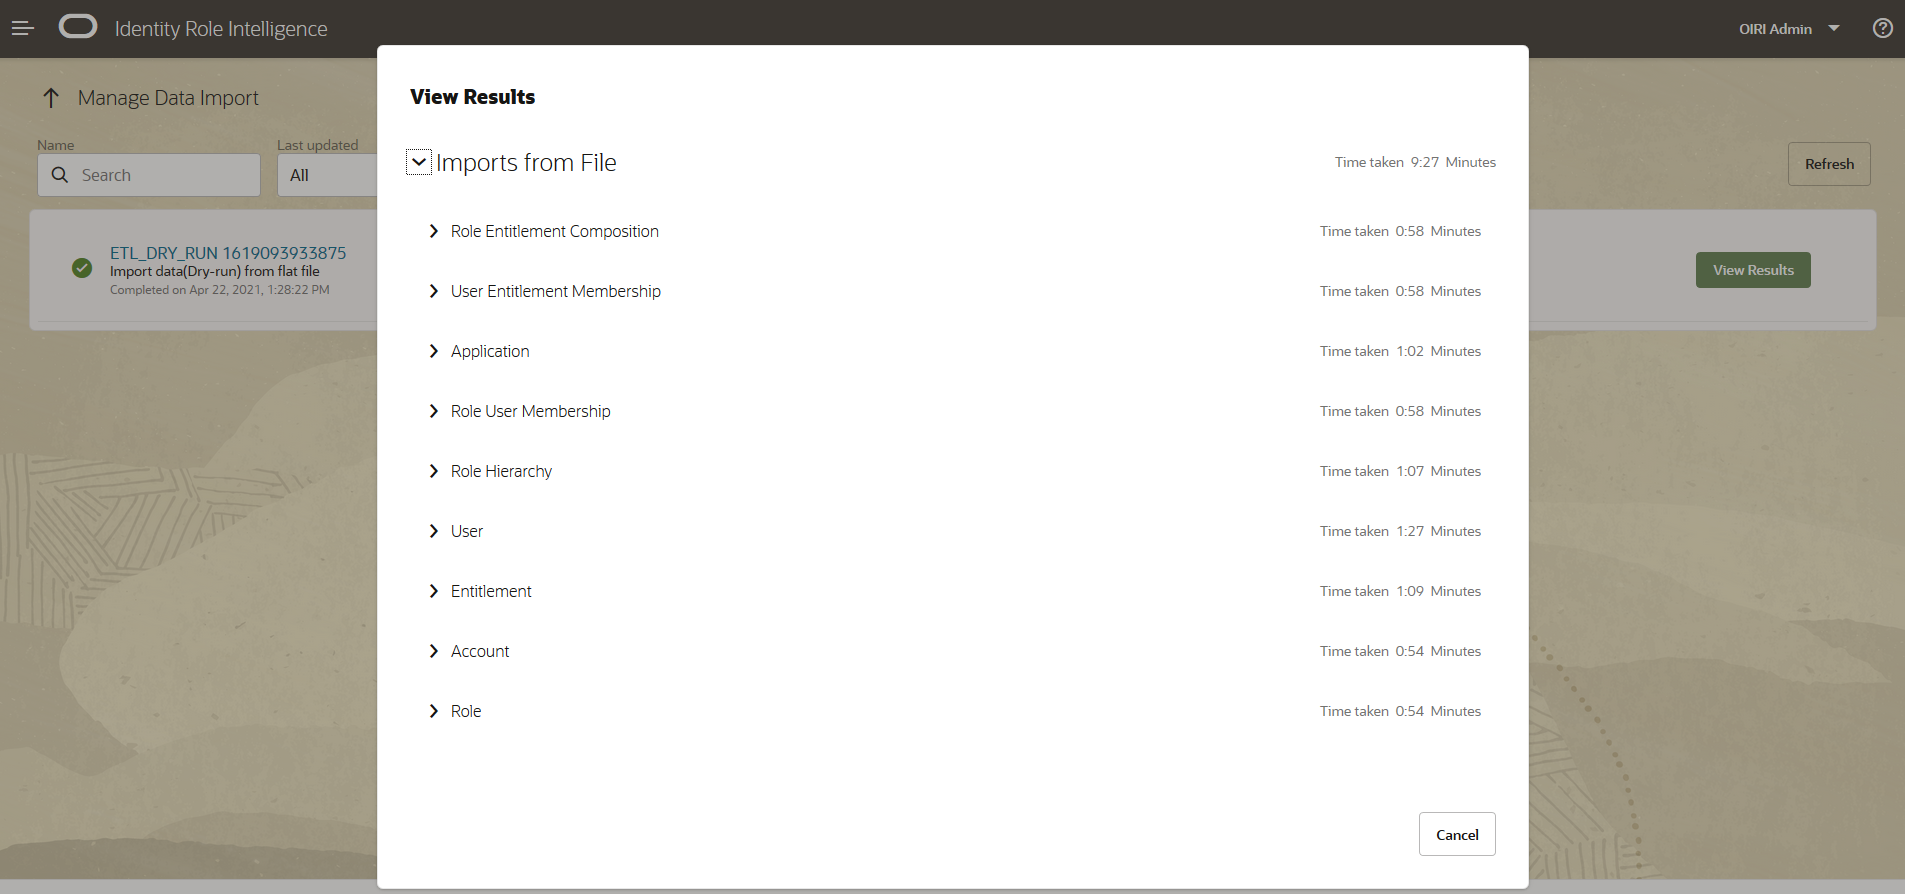Image resolution: width=1905 pixels, height=894 pixels.
Task: Click the Manage Data Import heading
Action: (168, 98)
